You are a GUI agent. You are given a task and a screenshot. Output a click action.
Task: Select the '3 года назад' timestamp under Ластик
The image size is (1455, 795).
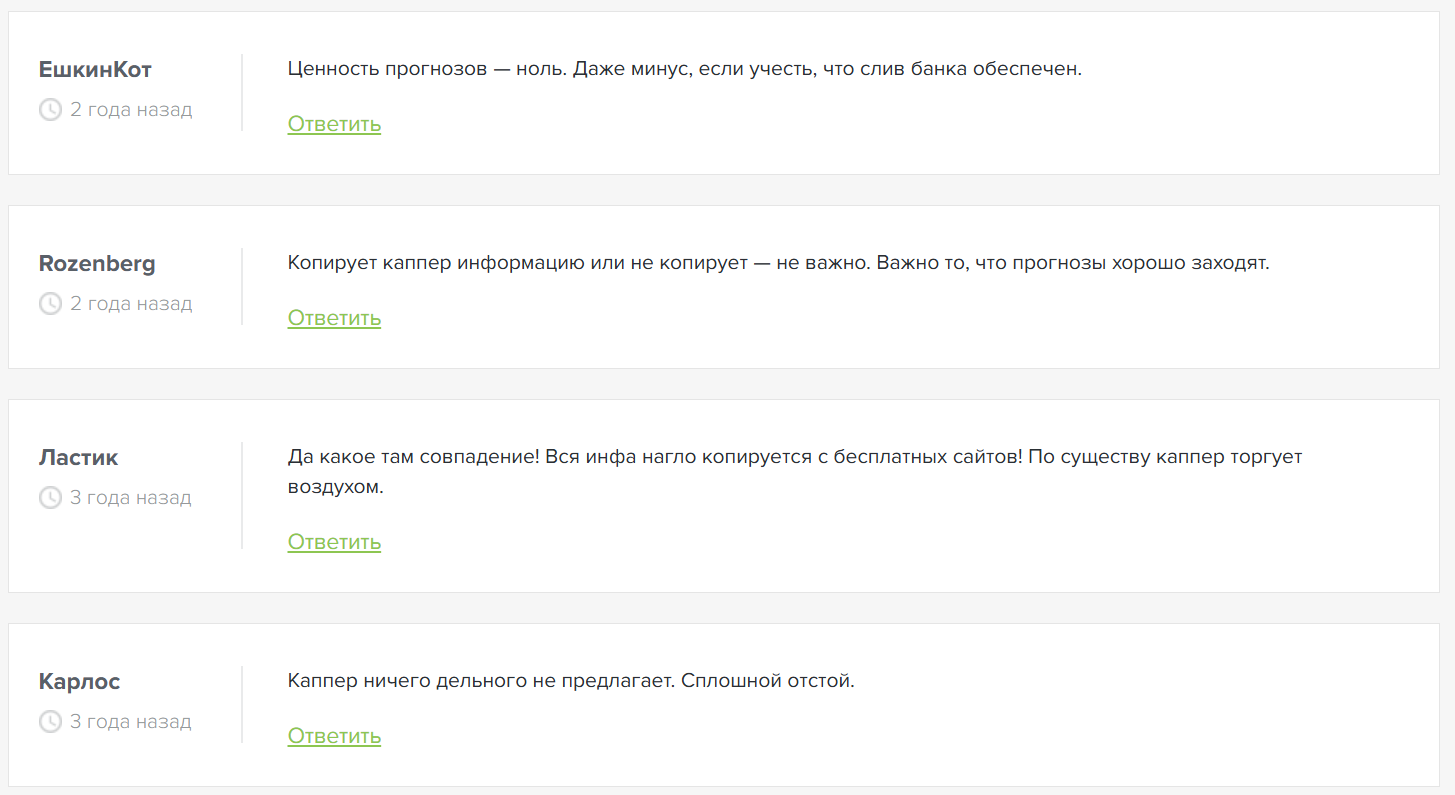point(129,497)
